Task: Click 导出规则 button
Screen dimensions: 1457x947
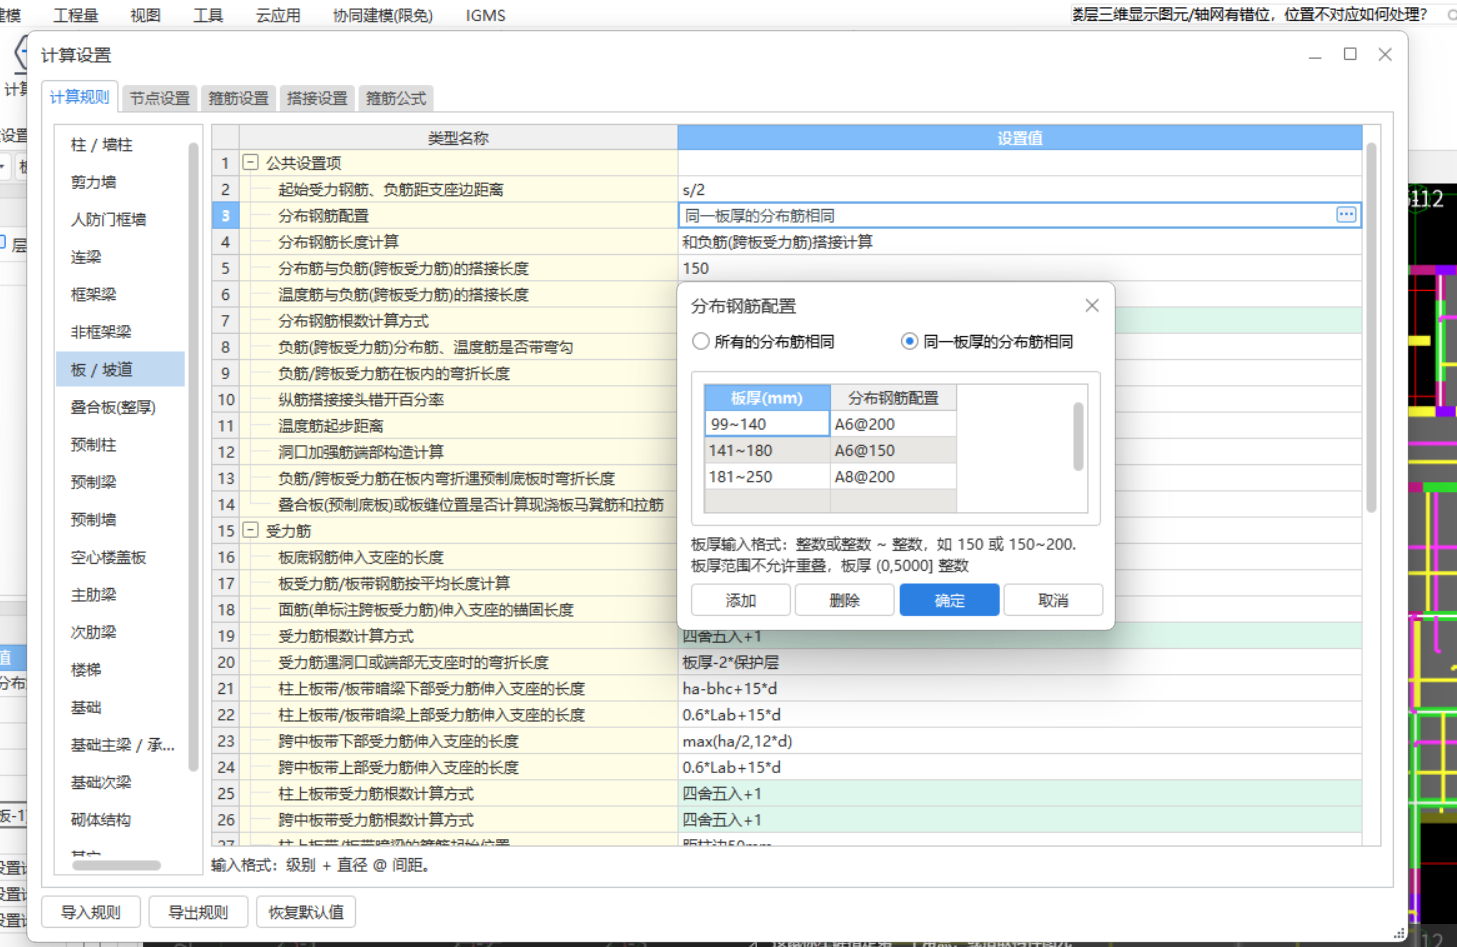Action: pyautogui.click(x=198, y=912)
